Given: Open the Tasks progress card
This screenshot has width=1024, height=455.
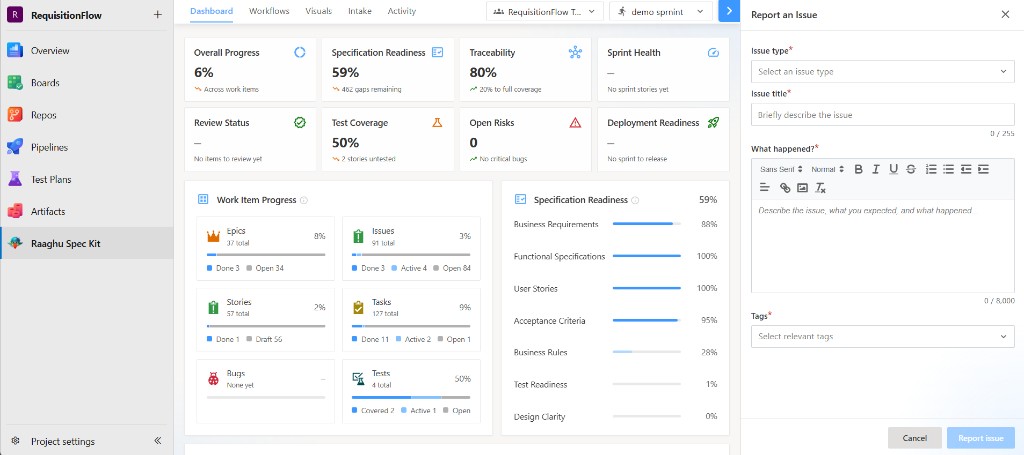Looking at the screenshot, I should 411,320.
